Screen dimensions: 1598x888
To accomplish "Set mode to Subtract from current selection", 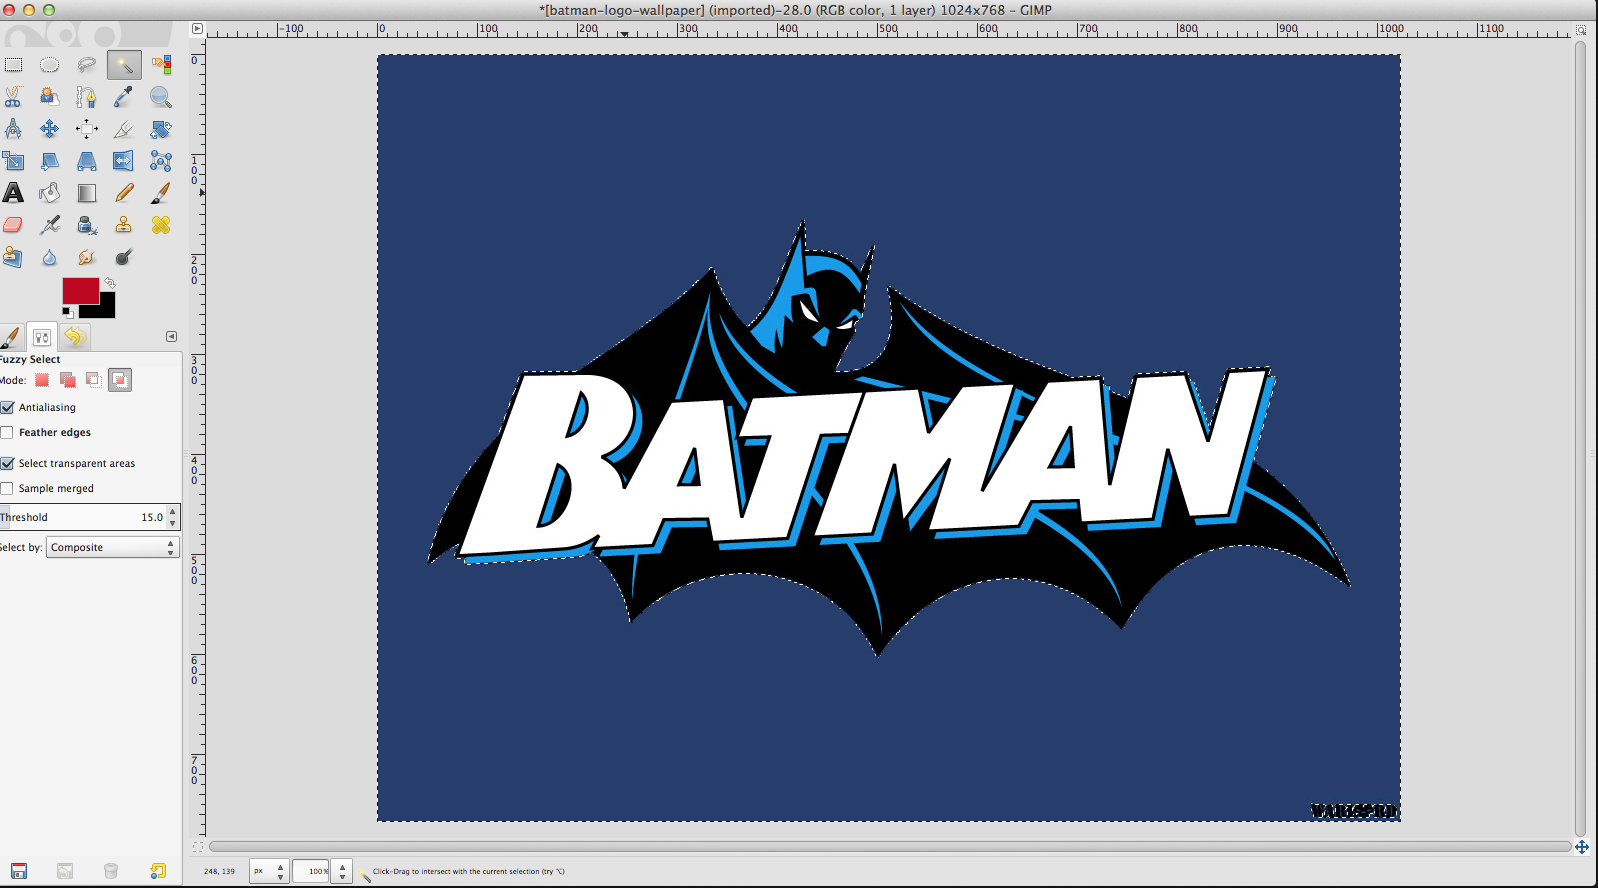I will tap(93, 380).
